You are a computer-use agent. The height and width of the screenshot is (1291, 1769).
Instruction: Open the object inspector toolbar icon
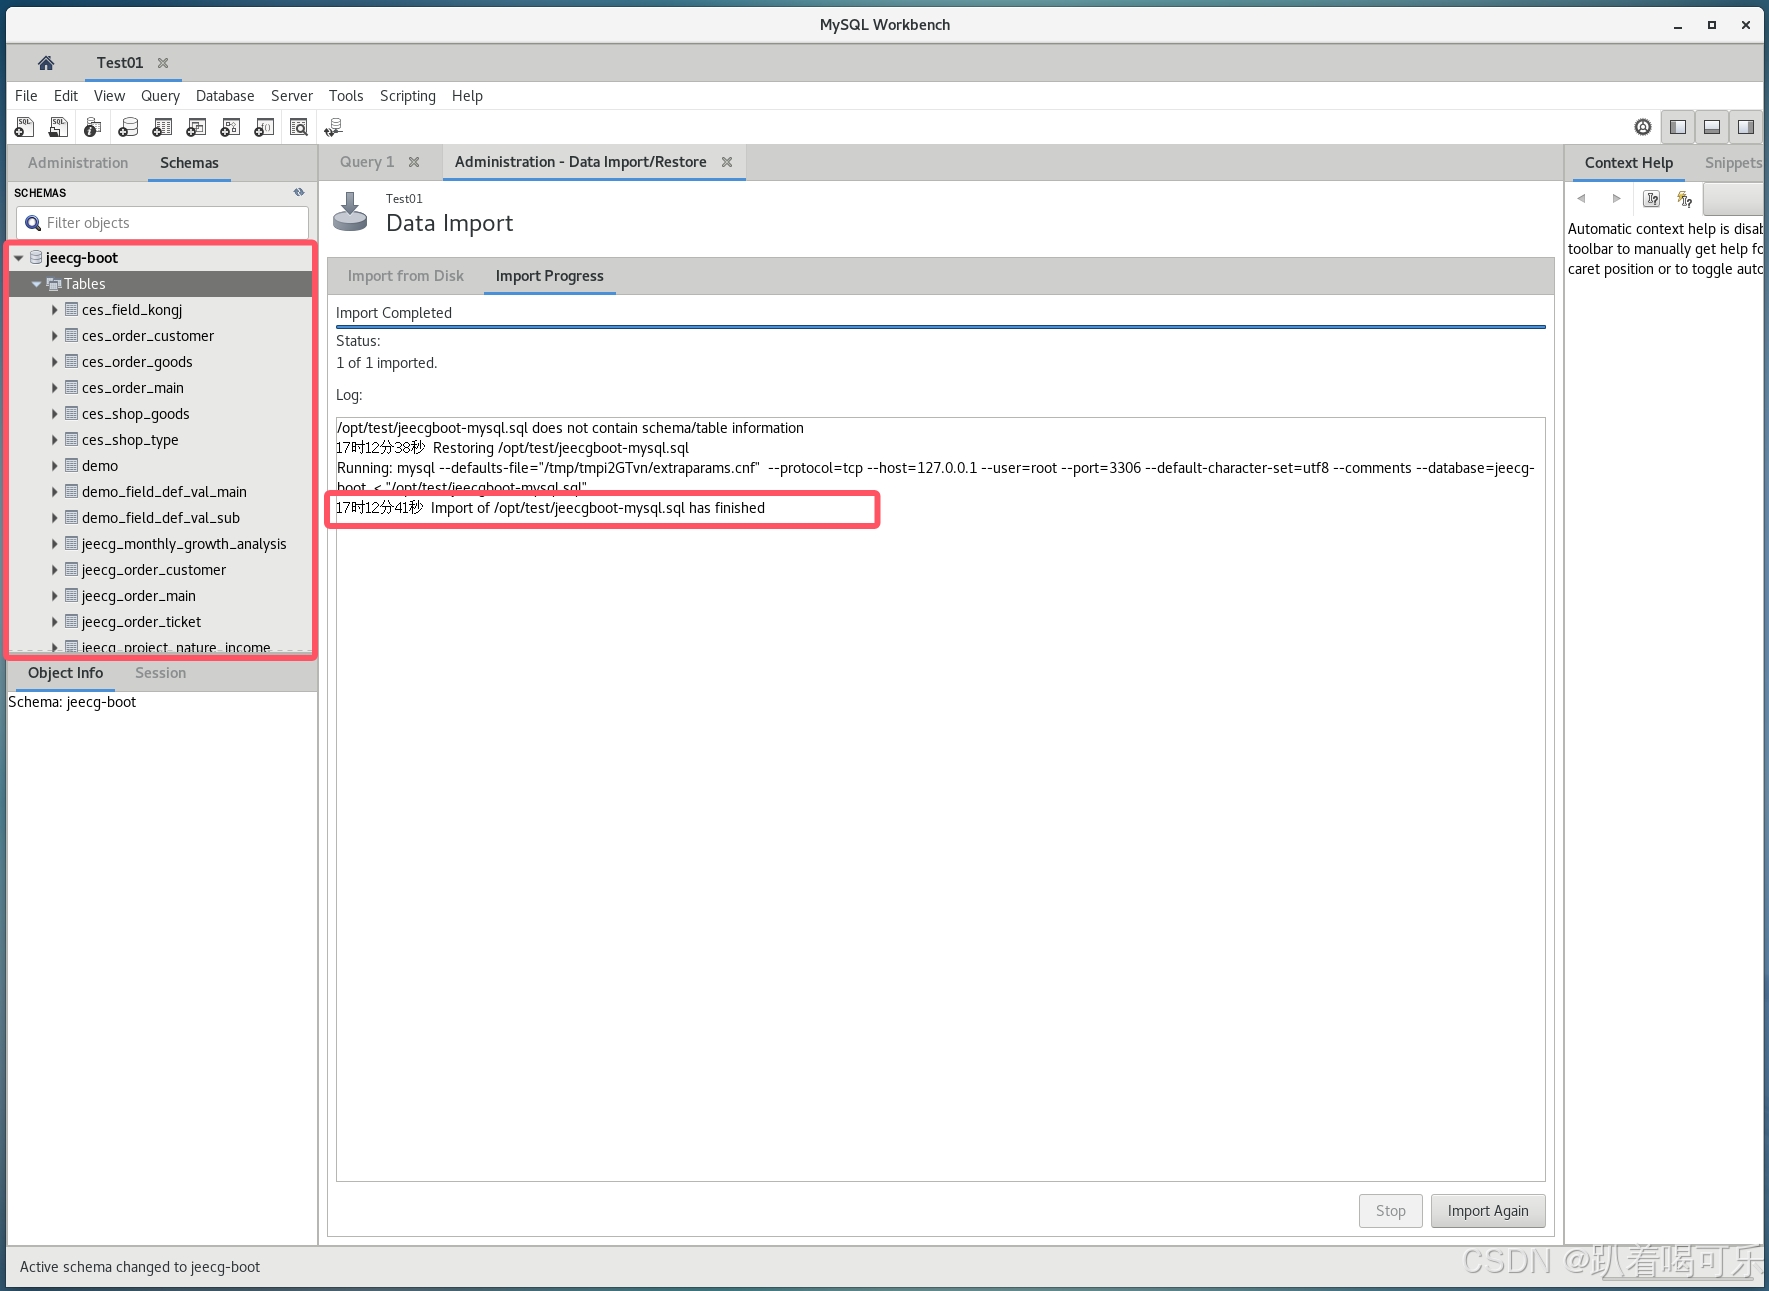tap(93, 127)
